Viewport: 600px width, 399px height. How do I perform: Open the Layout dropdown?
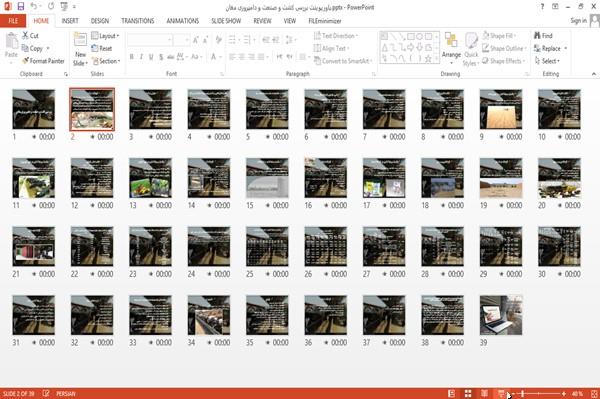tap(105, 36)
